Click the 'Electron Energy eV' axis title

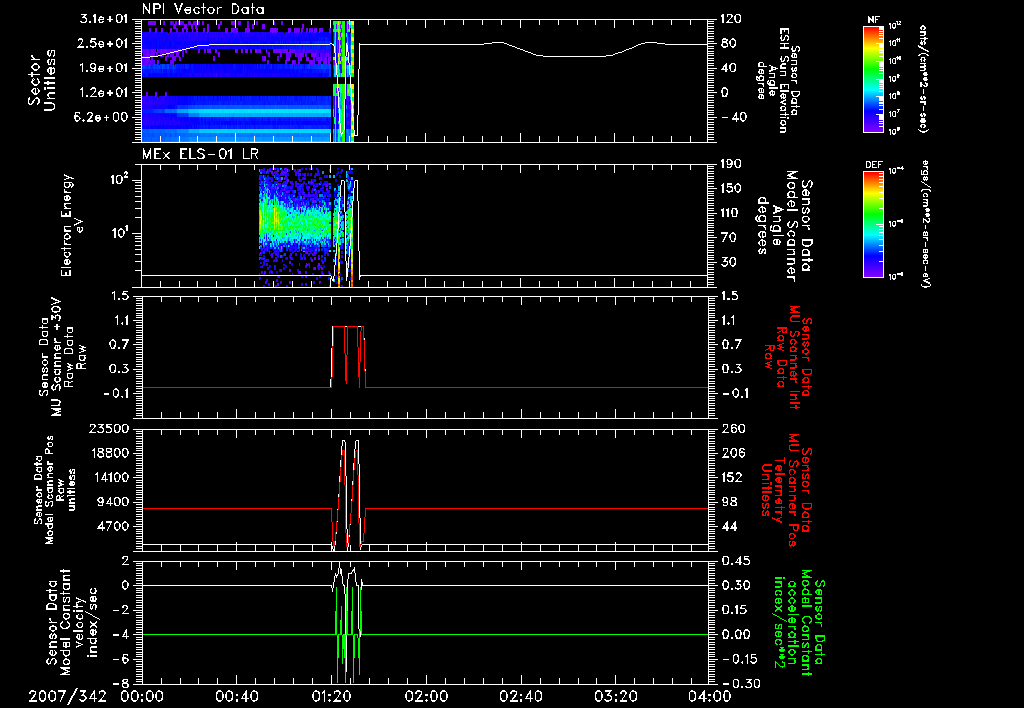pos(72,225)
